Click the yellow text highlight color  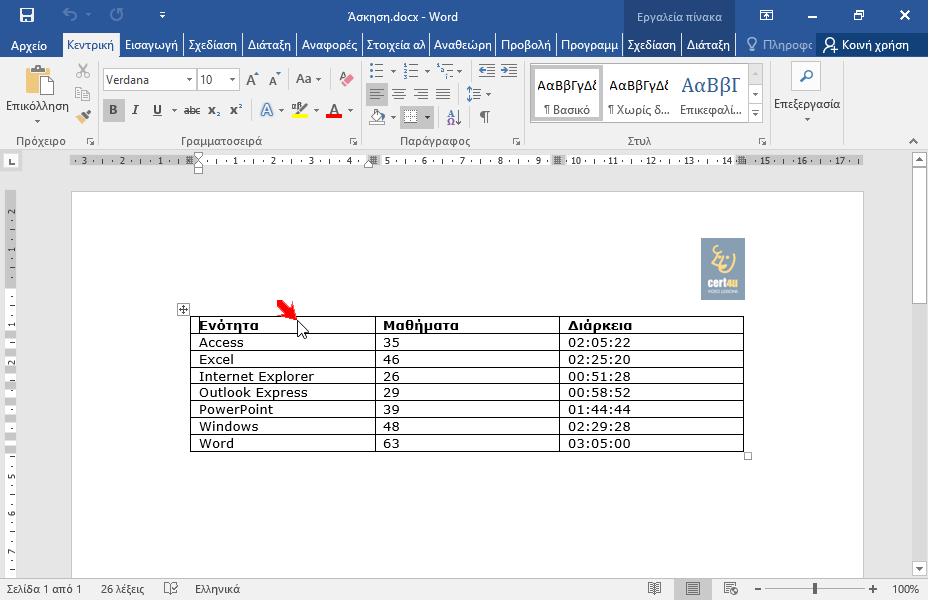pyautogui.click(x=299, y=110)
